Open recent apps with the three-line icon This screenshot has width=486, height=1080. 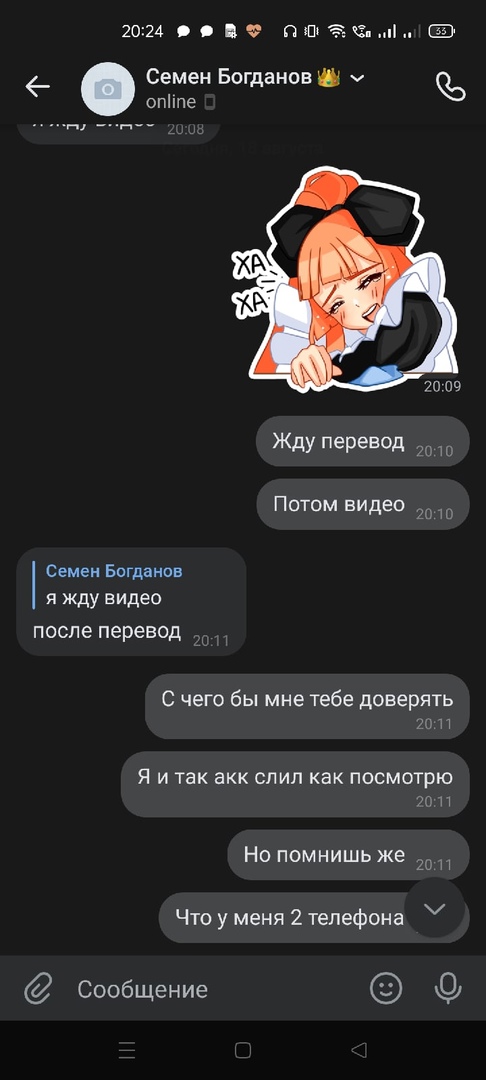click(x=127, y=1050)
